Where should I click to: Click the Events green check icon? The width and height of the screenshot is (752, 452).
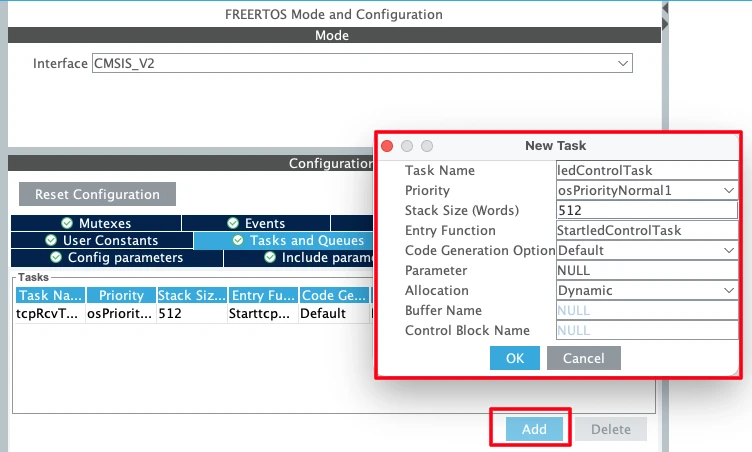click(233, 223)
